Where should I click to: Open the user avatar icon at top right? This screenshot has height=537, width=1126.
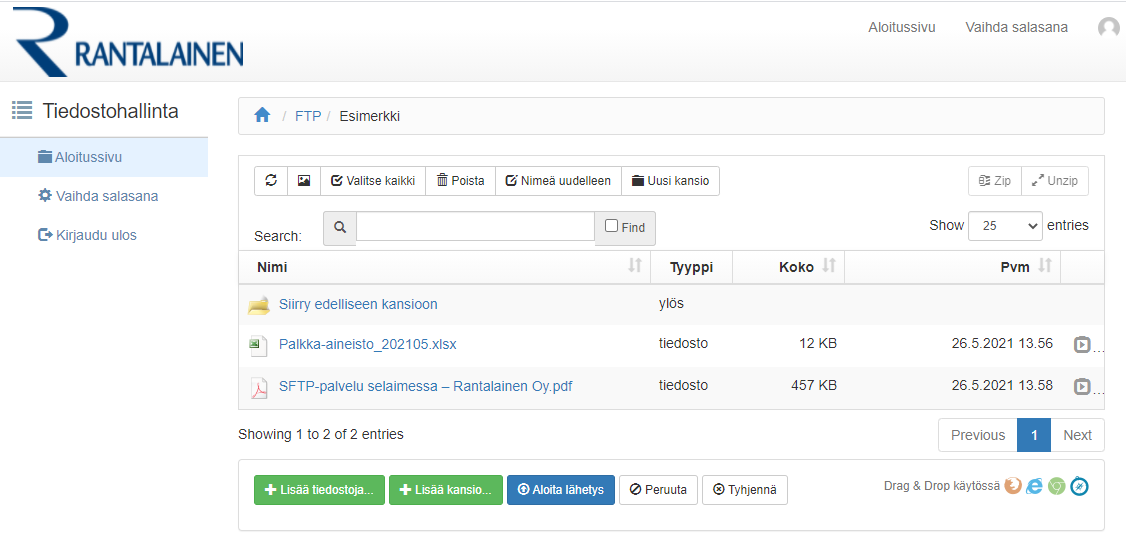pyautogui.click(x=1108, y=28)
